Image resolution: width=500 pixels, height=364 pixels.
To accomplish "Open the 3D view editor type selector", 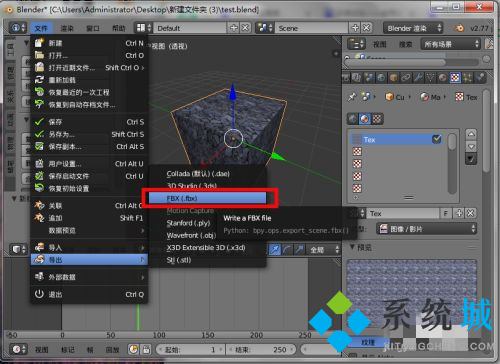I will click(x=18, y=249).
